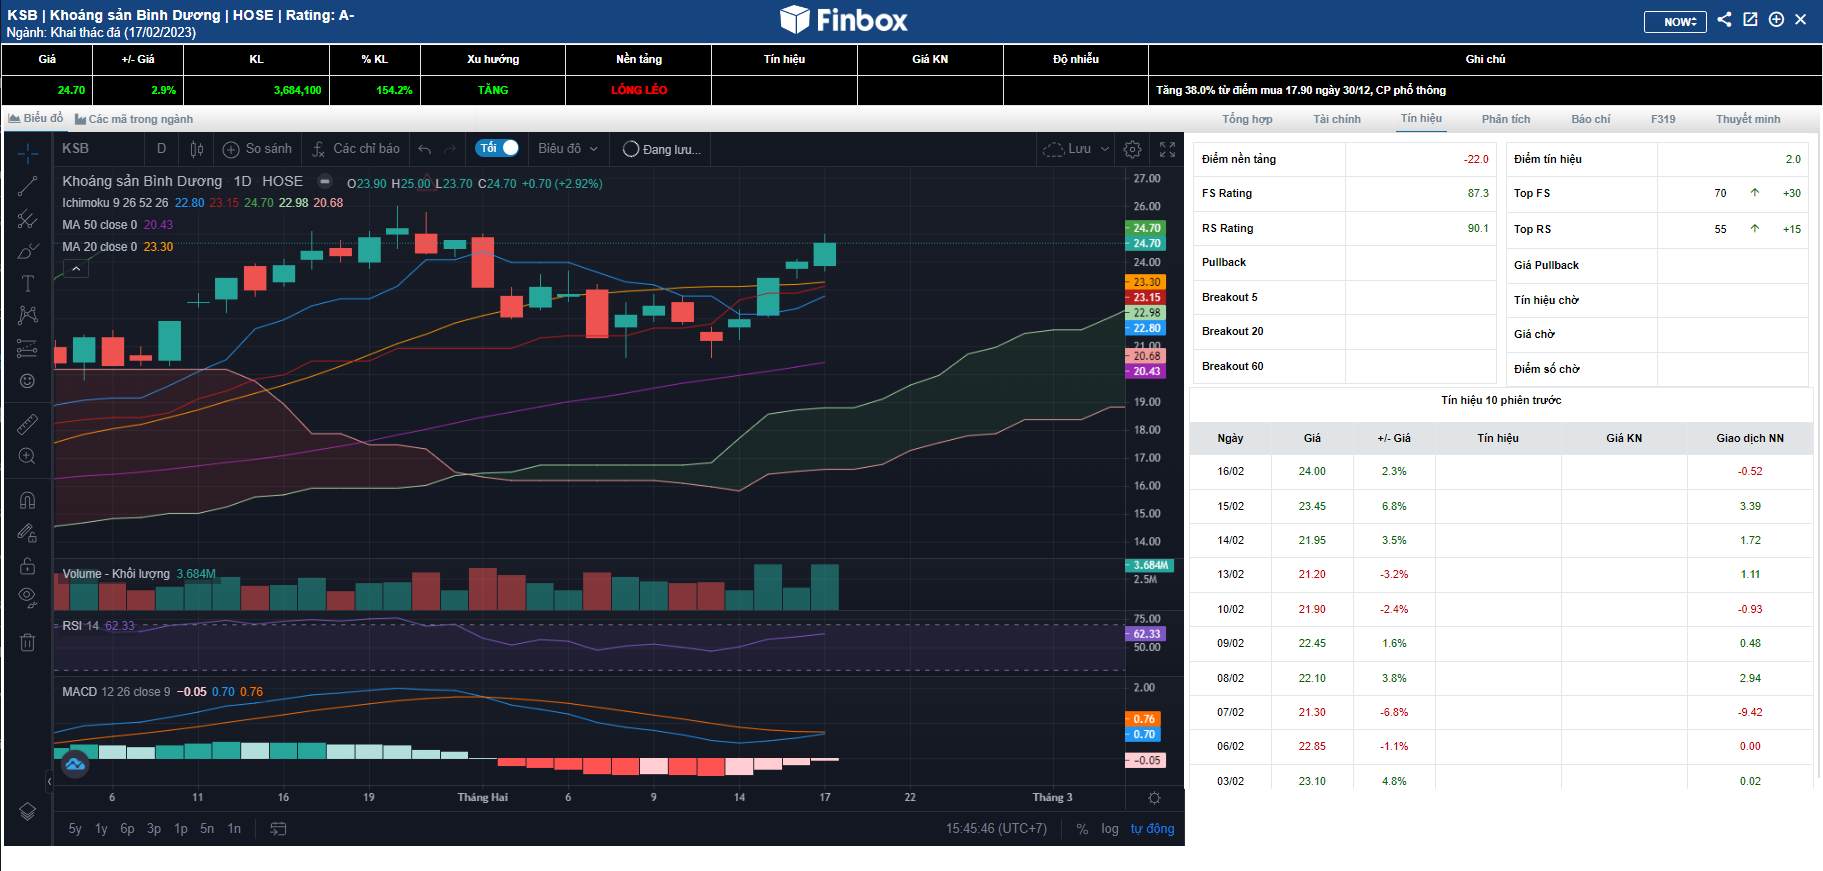Toggle log scale mode
The height and width of the screenshot is (871, 1823).
(1110, 828)
